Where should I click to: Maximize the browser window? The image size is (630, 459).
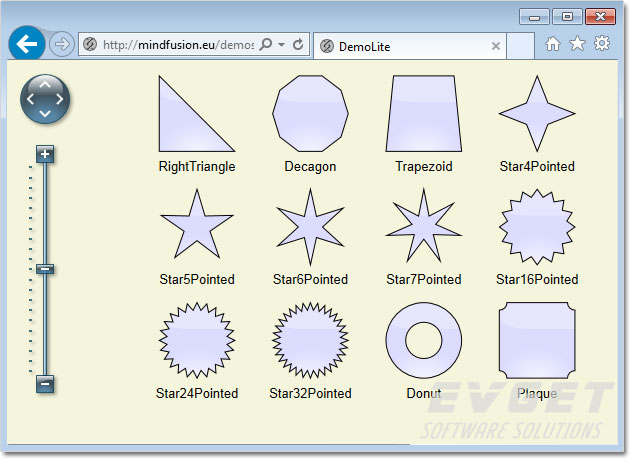tap(567, 17)
